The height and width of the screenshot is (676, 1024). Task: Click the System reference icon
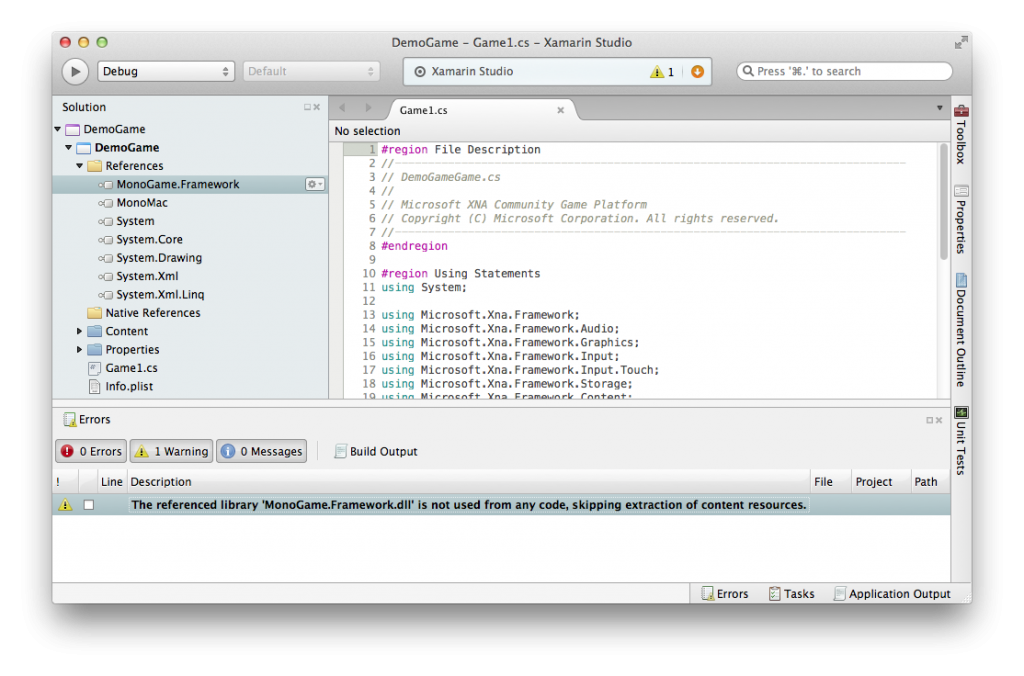[x=106, y=221]
